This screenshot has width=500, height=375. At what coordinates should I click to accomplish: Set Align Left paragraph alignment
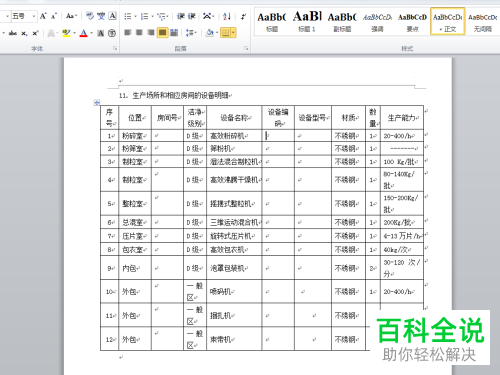tap(128, 33)
